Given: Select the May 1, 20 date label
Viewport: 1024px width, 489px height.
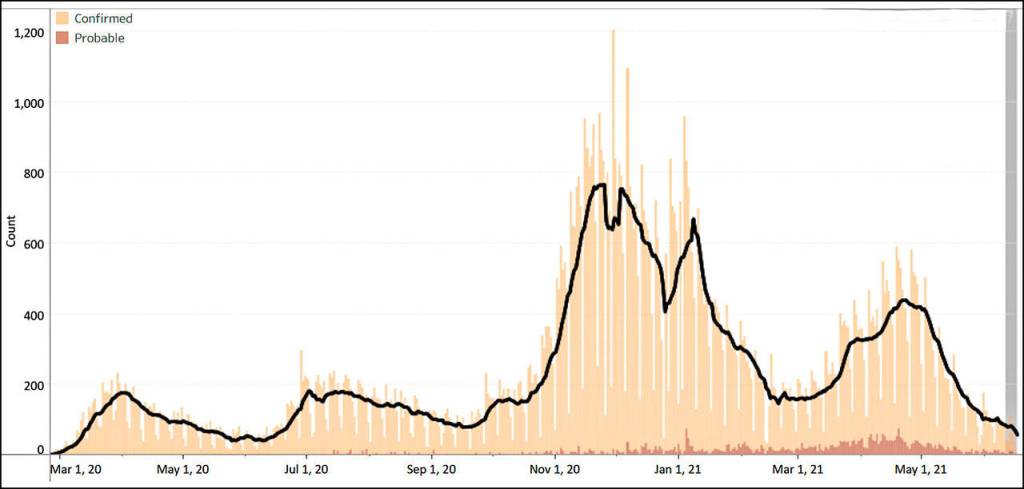Looking at the screenshot, I should 183,468.
